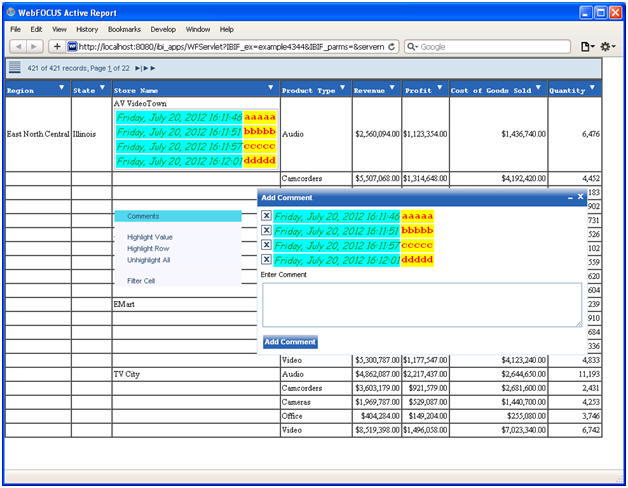Close the Add Comment dialog

580,197
